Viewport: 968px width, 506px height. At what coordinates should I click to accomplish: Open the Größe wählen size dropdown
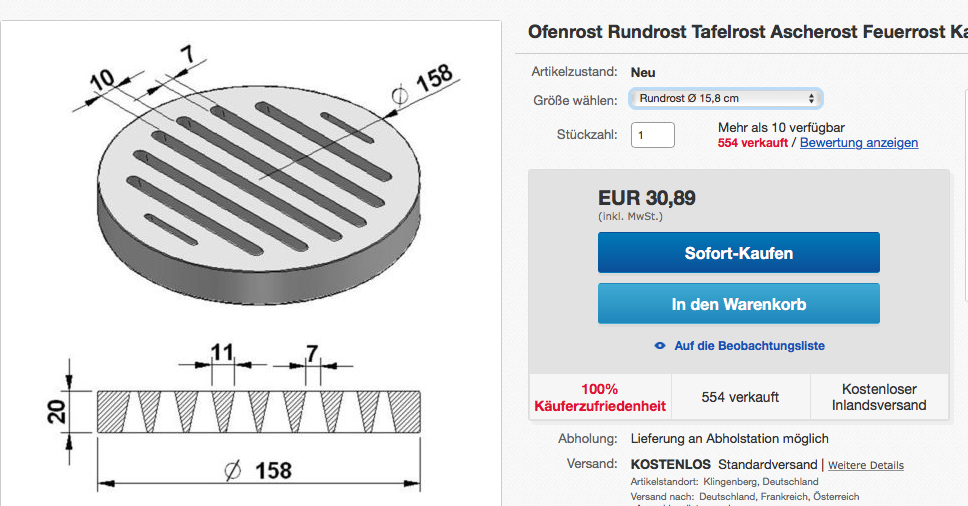click(725, 98)
